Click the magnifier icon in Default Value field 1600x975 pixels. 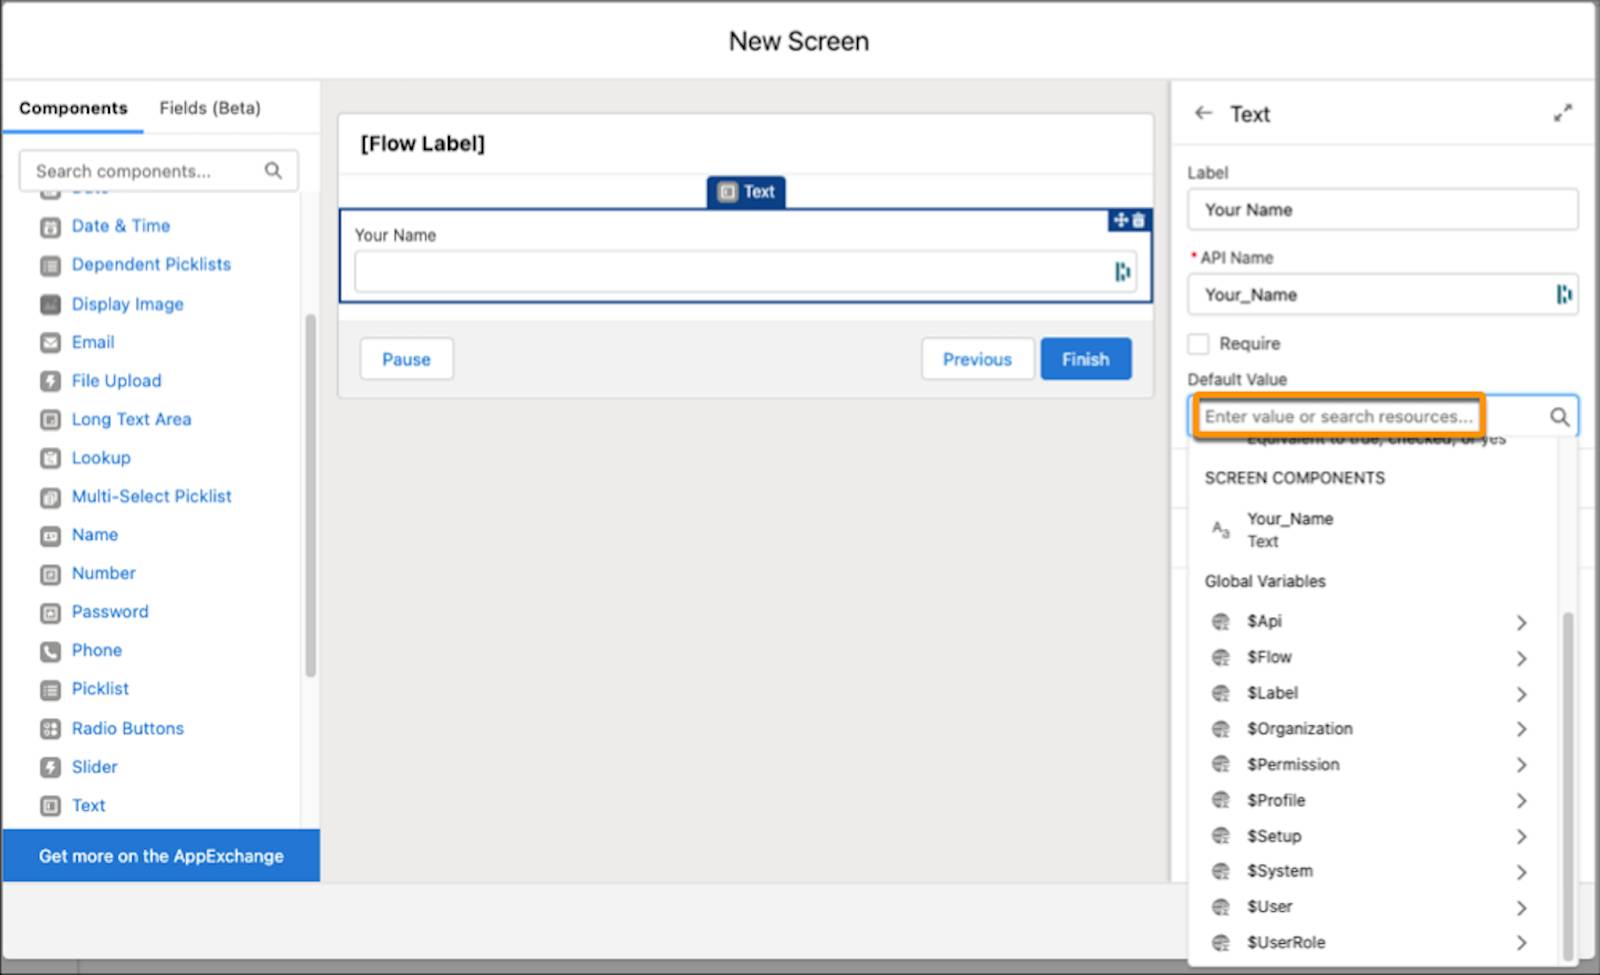1560,417
